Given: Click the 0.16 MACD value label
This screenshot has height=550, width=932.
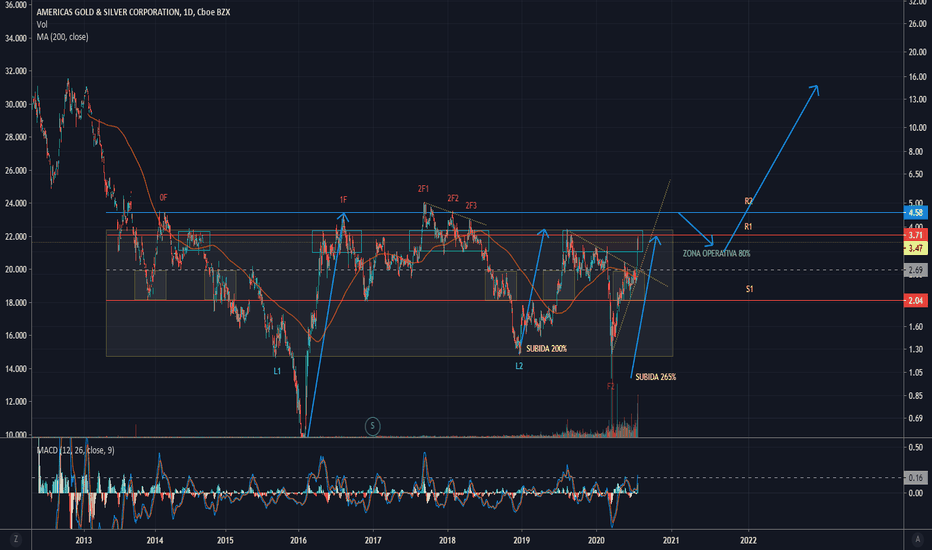Looking at the screenshot, I should tap(915, 477).
